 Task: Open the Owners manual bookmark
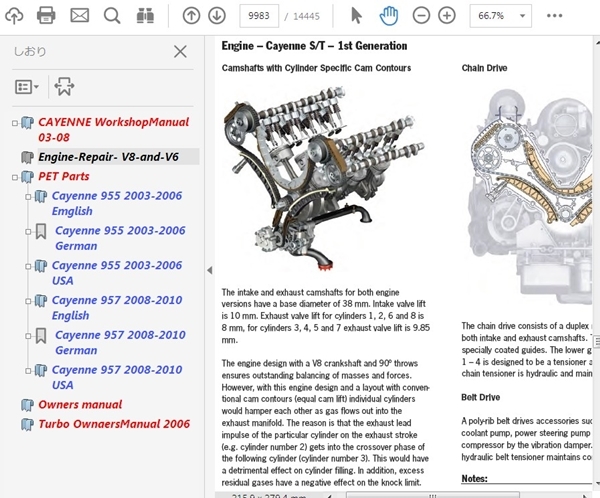80,404
